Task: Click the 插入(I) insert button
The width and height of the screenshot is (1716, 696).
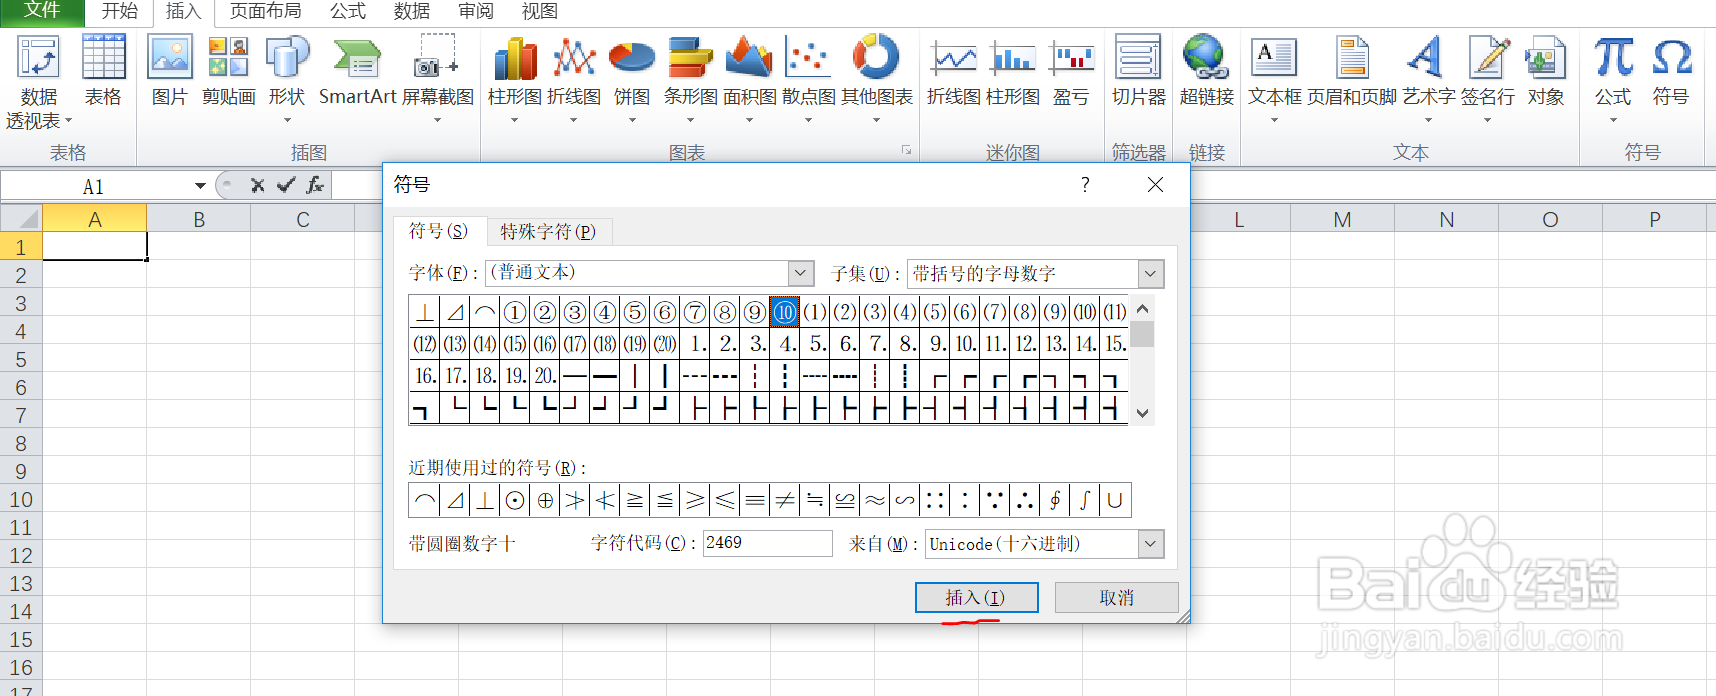Action: tap(976, 597)
